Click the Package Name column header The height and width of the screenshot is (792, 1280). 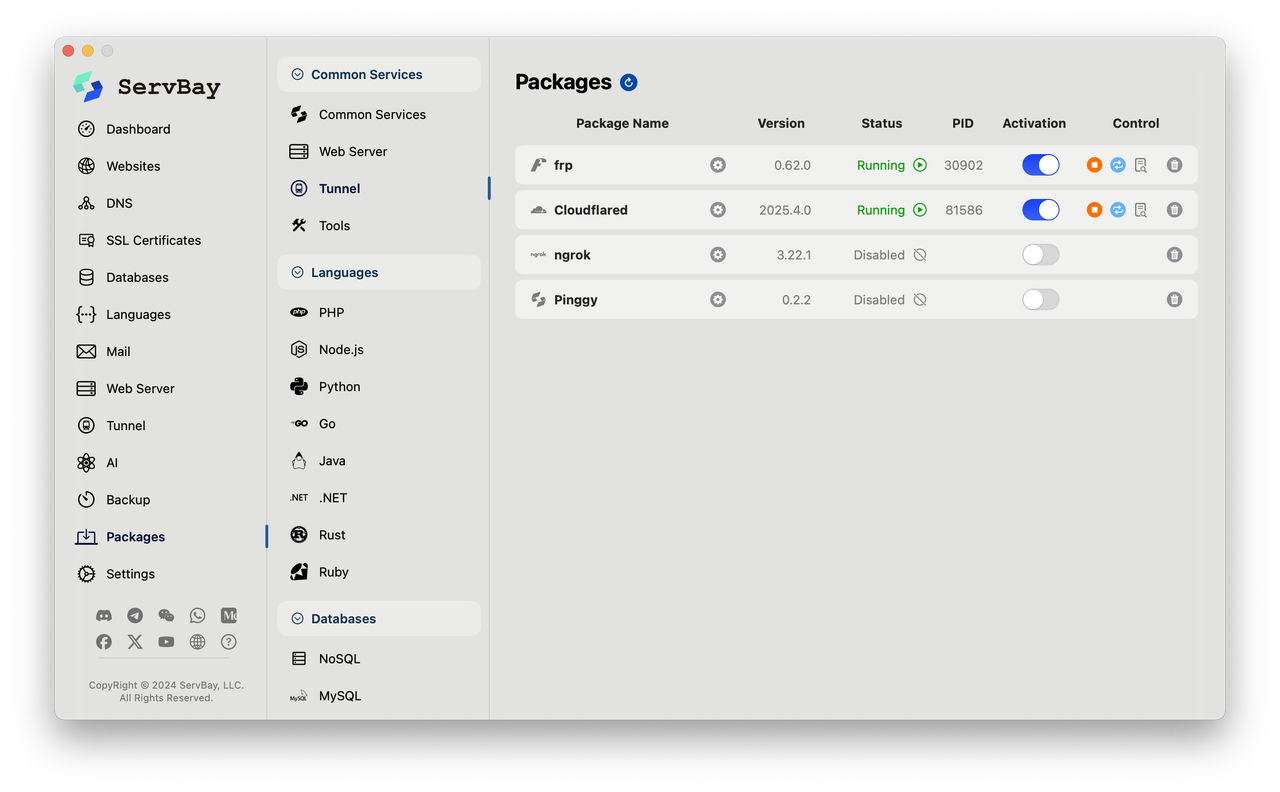point(622,123)
